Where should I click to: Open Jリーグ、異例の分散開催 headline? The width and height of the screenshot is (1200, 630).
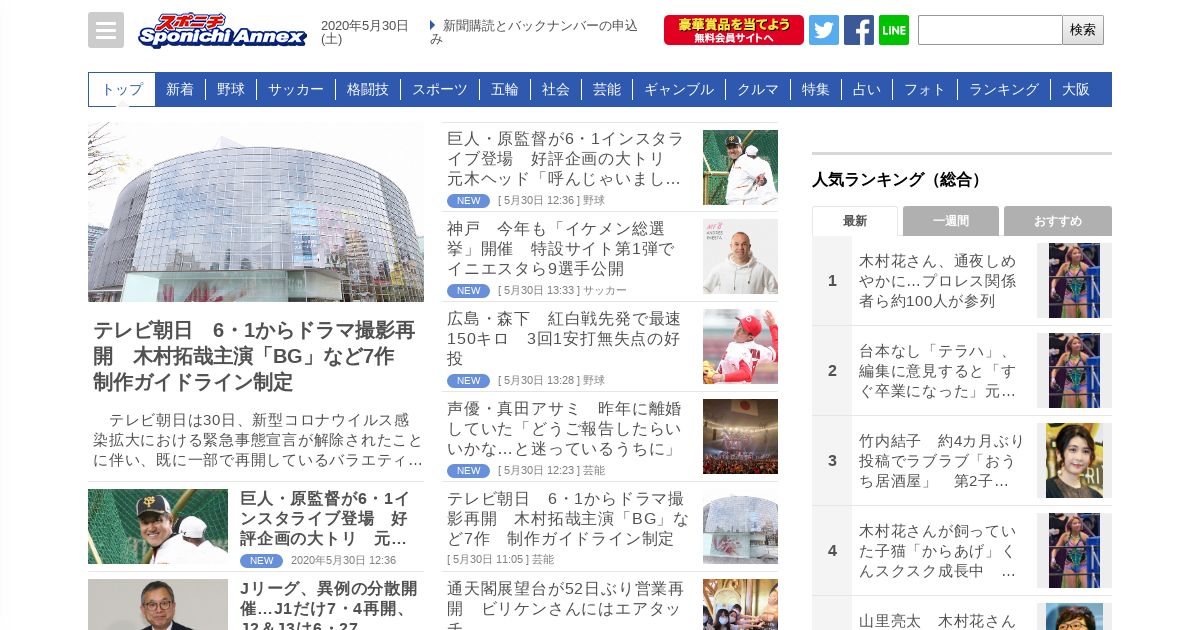[x=329, y=606]
